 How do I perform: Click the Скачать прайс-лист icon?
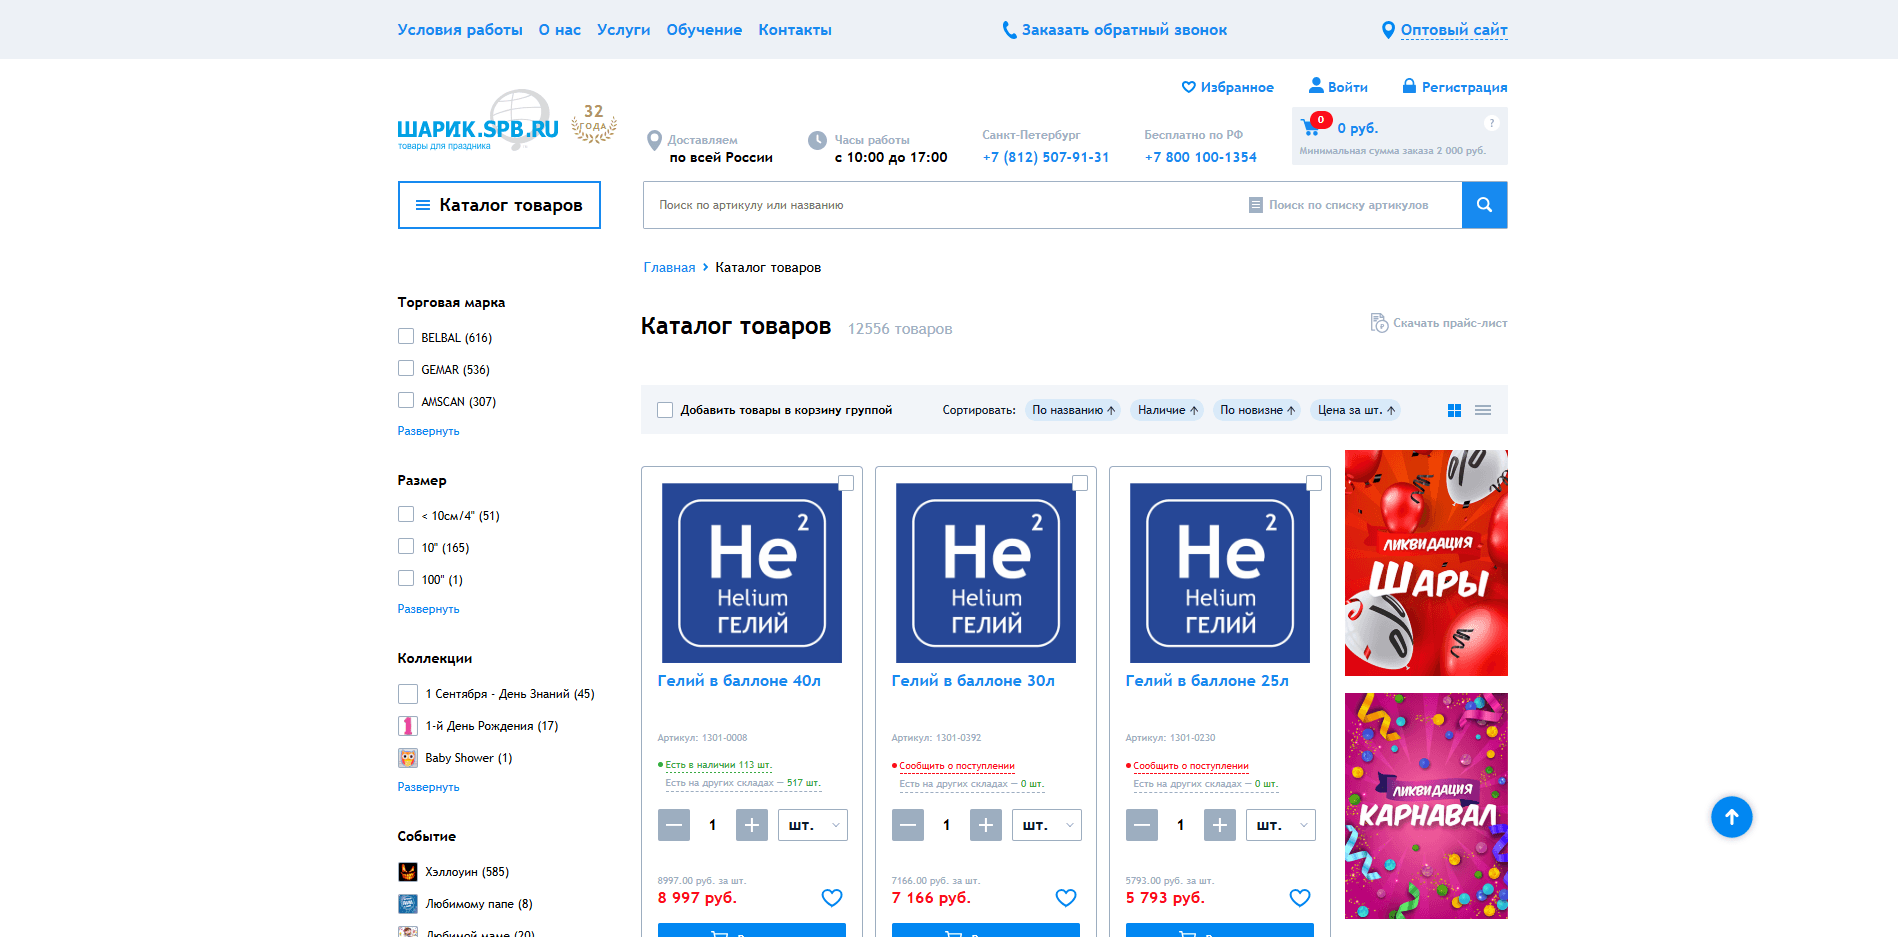pos(1380,322)
